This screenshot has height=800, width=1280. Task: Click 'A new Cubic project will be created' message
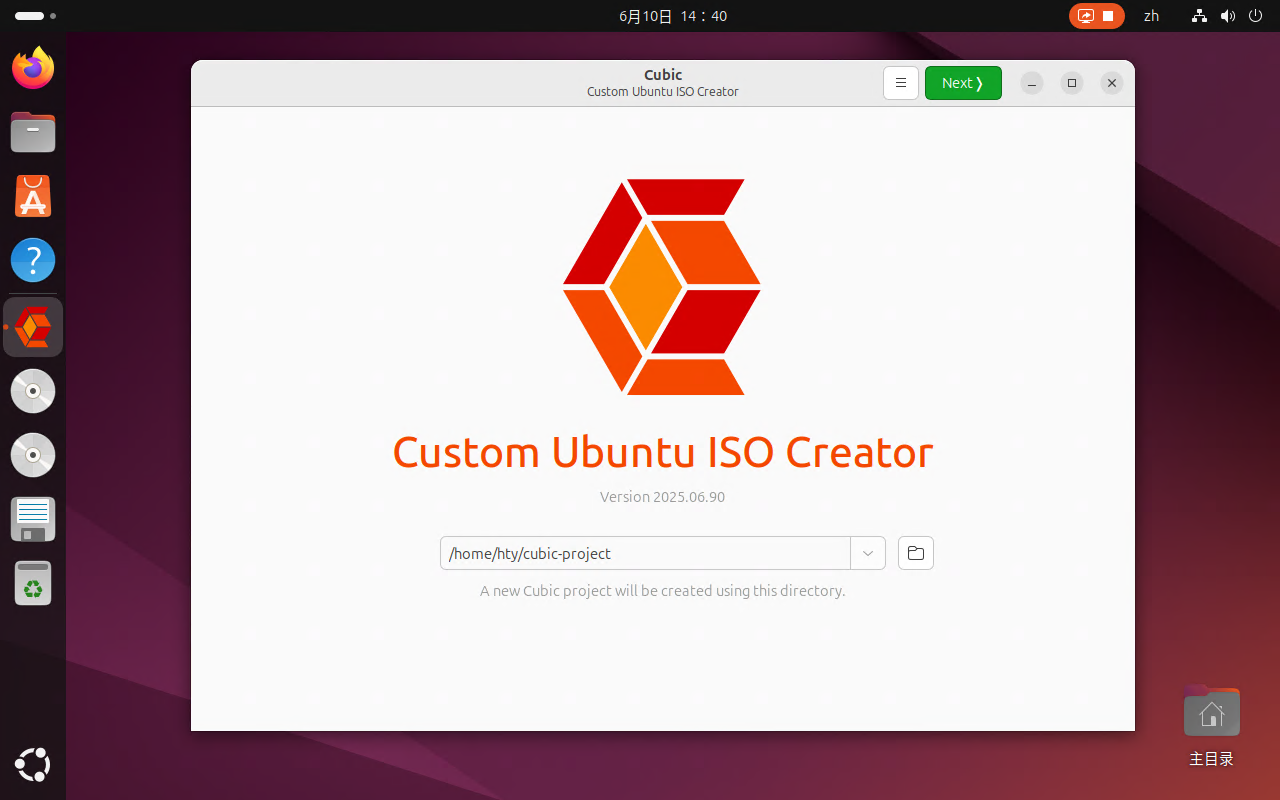[x=662, y=591]
